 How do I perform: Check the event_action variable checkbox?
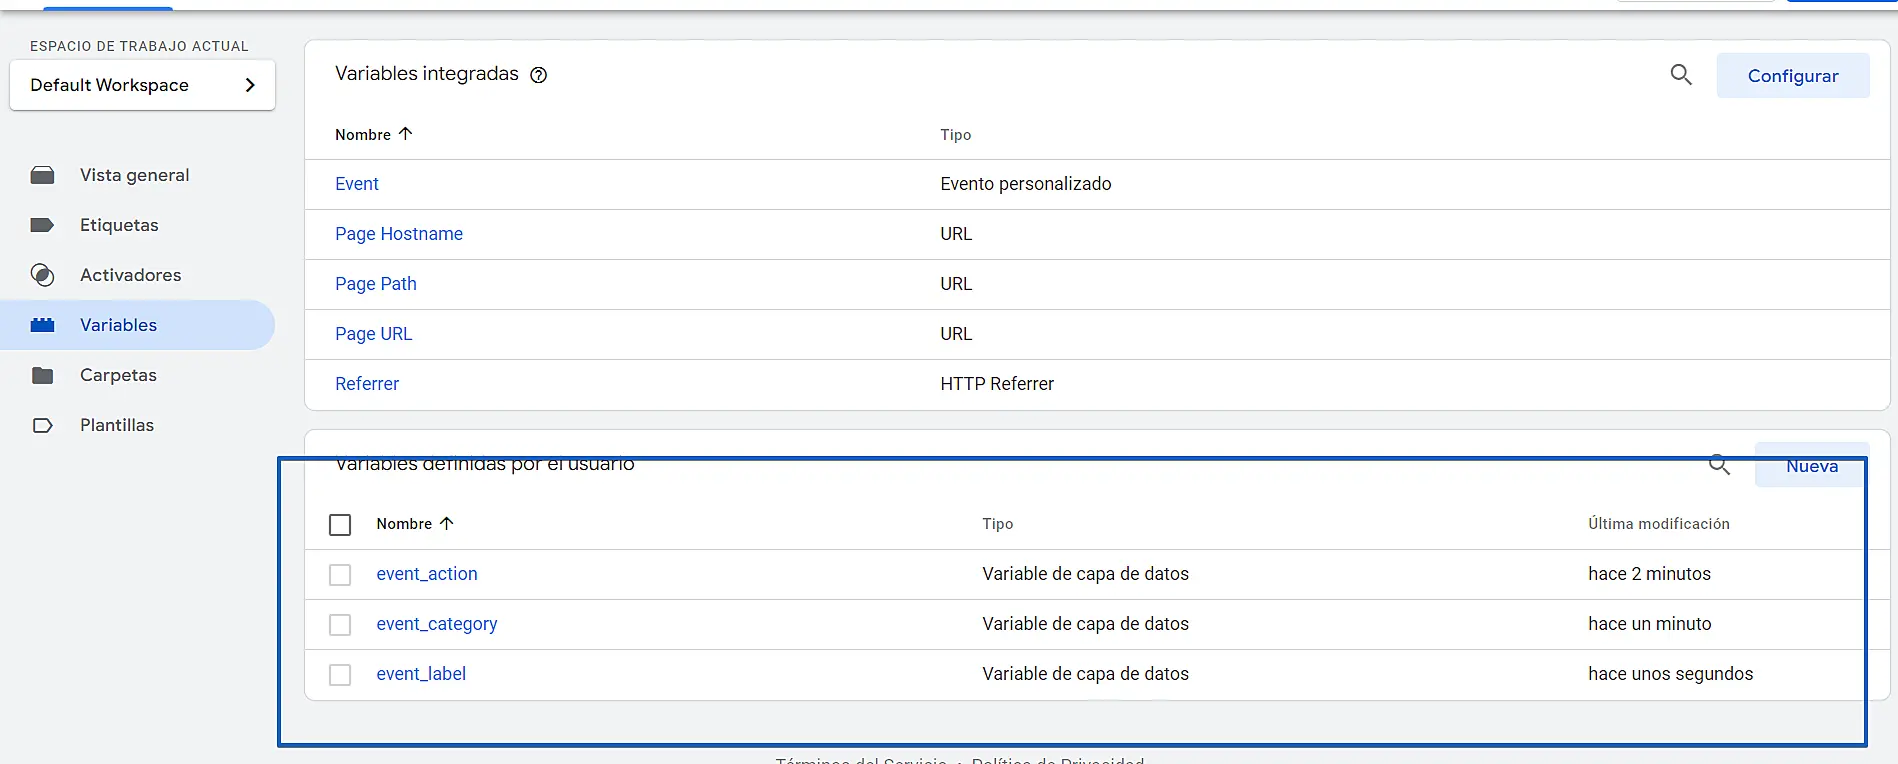point(340,575)
